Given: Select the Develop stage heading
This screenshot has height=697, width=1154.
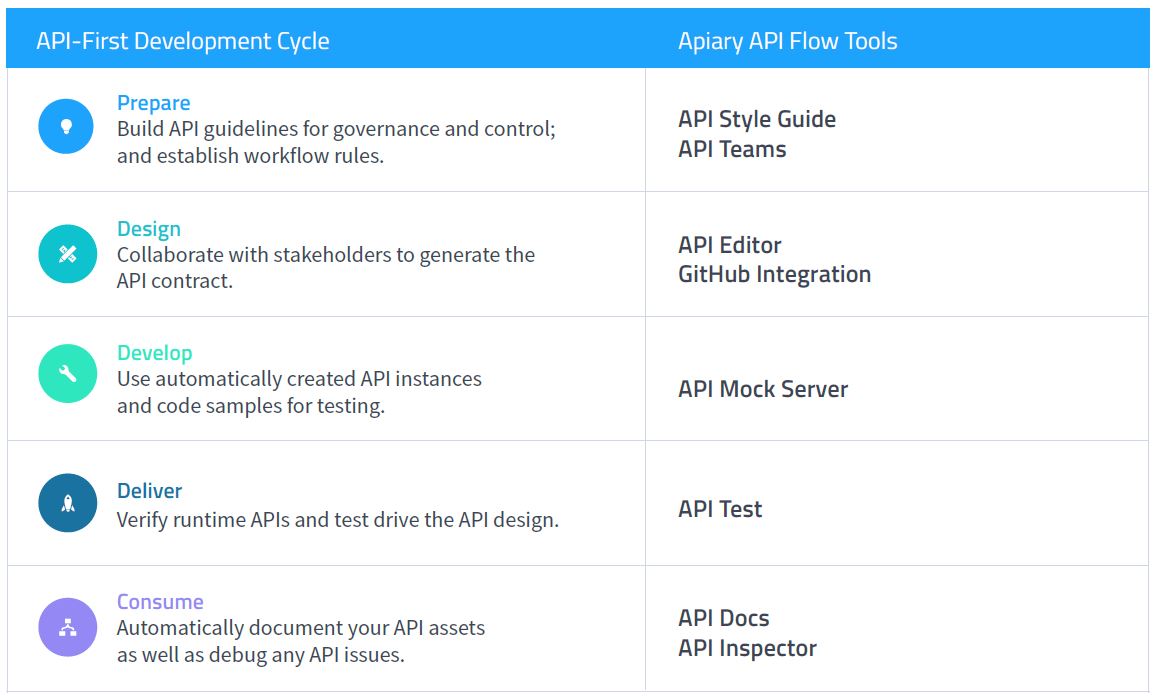Looking at the screenshot, I should point(154,353).
